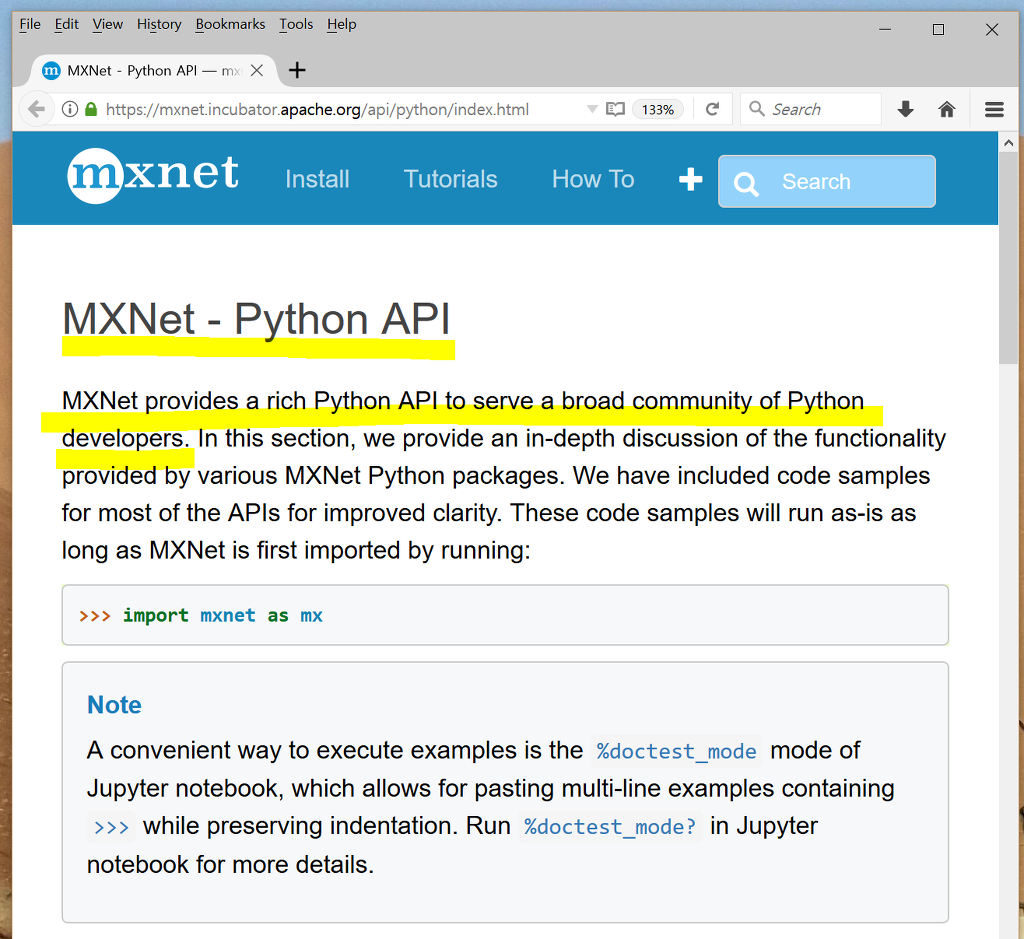
Task: Open the Help menu
Action: (x=342, y=25)
